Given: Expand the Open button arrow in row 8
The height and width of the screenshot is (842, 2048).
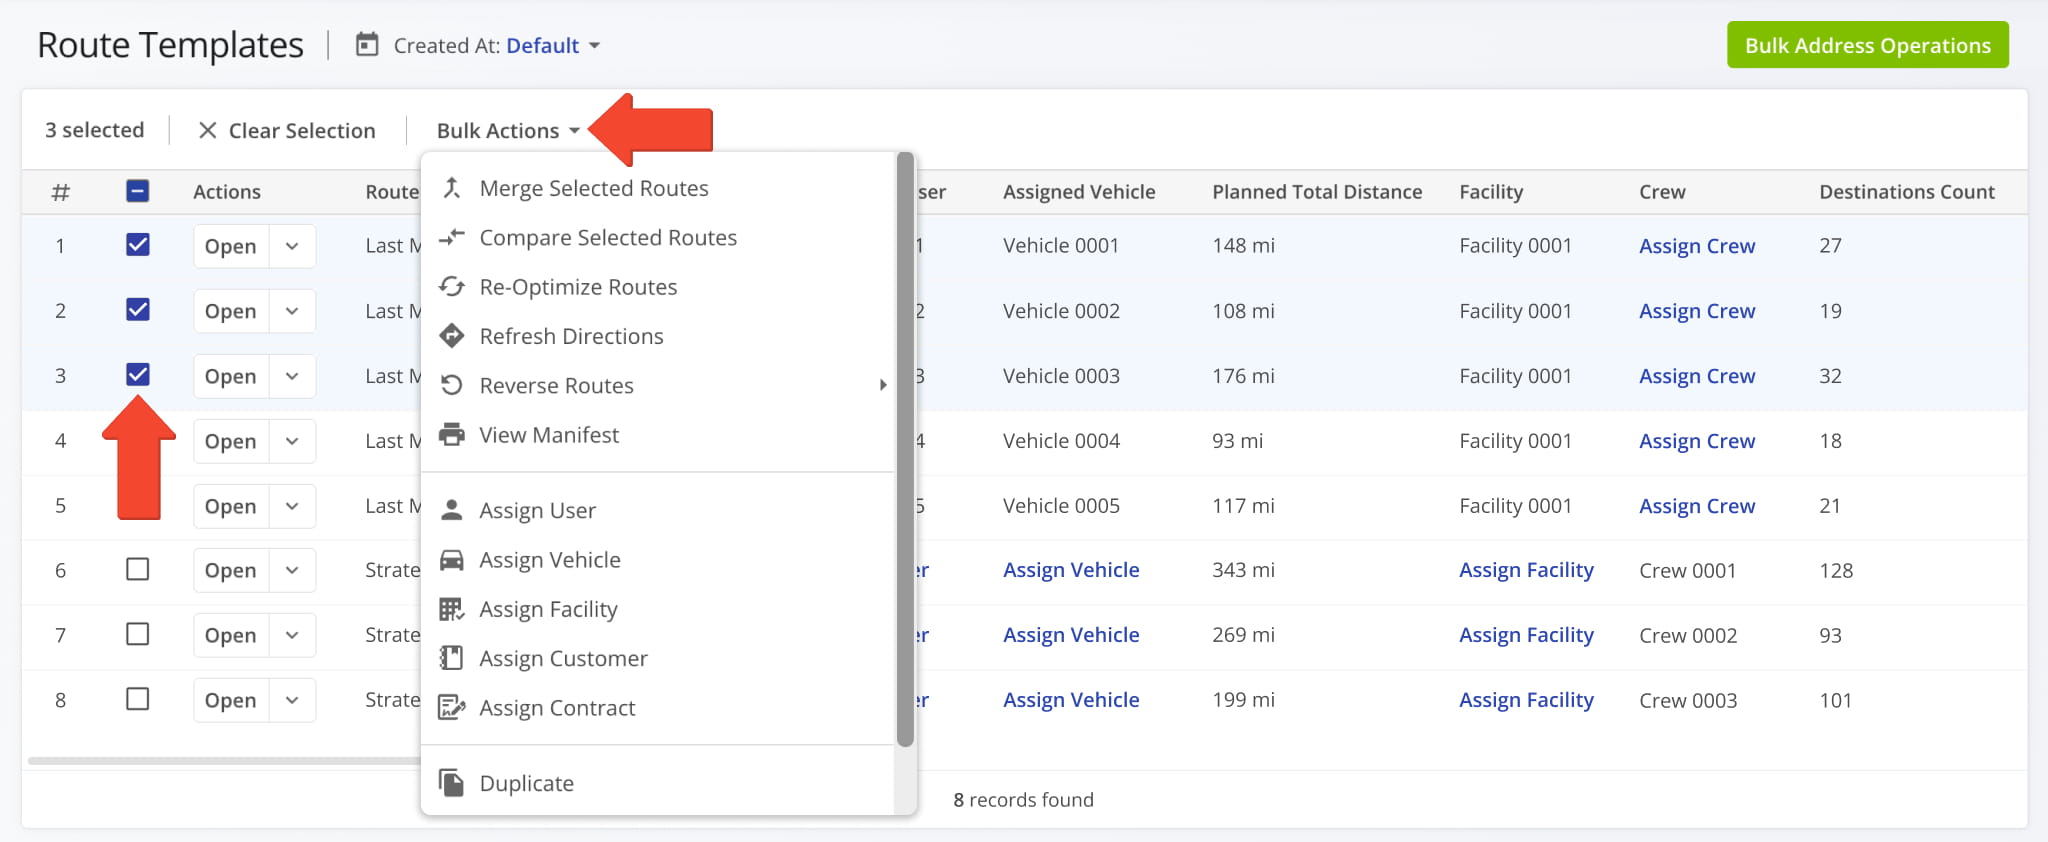Looking at the screenshot, I should [x=292, y=700].
